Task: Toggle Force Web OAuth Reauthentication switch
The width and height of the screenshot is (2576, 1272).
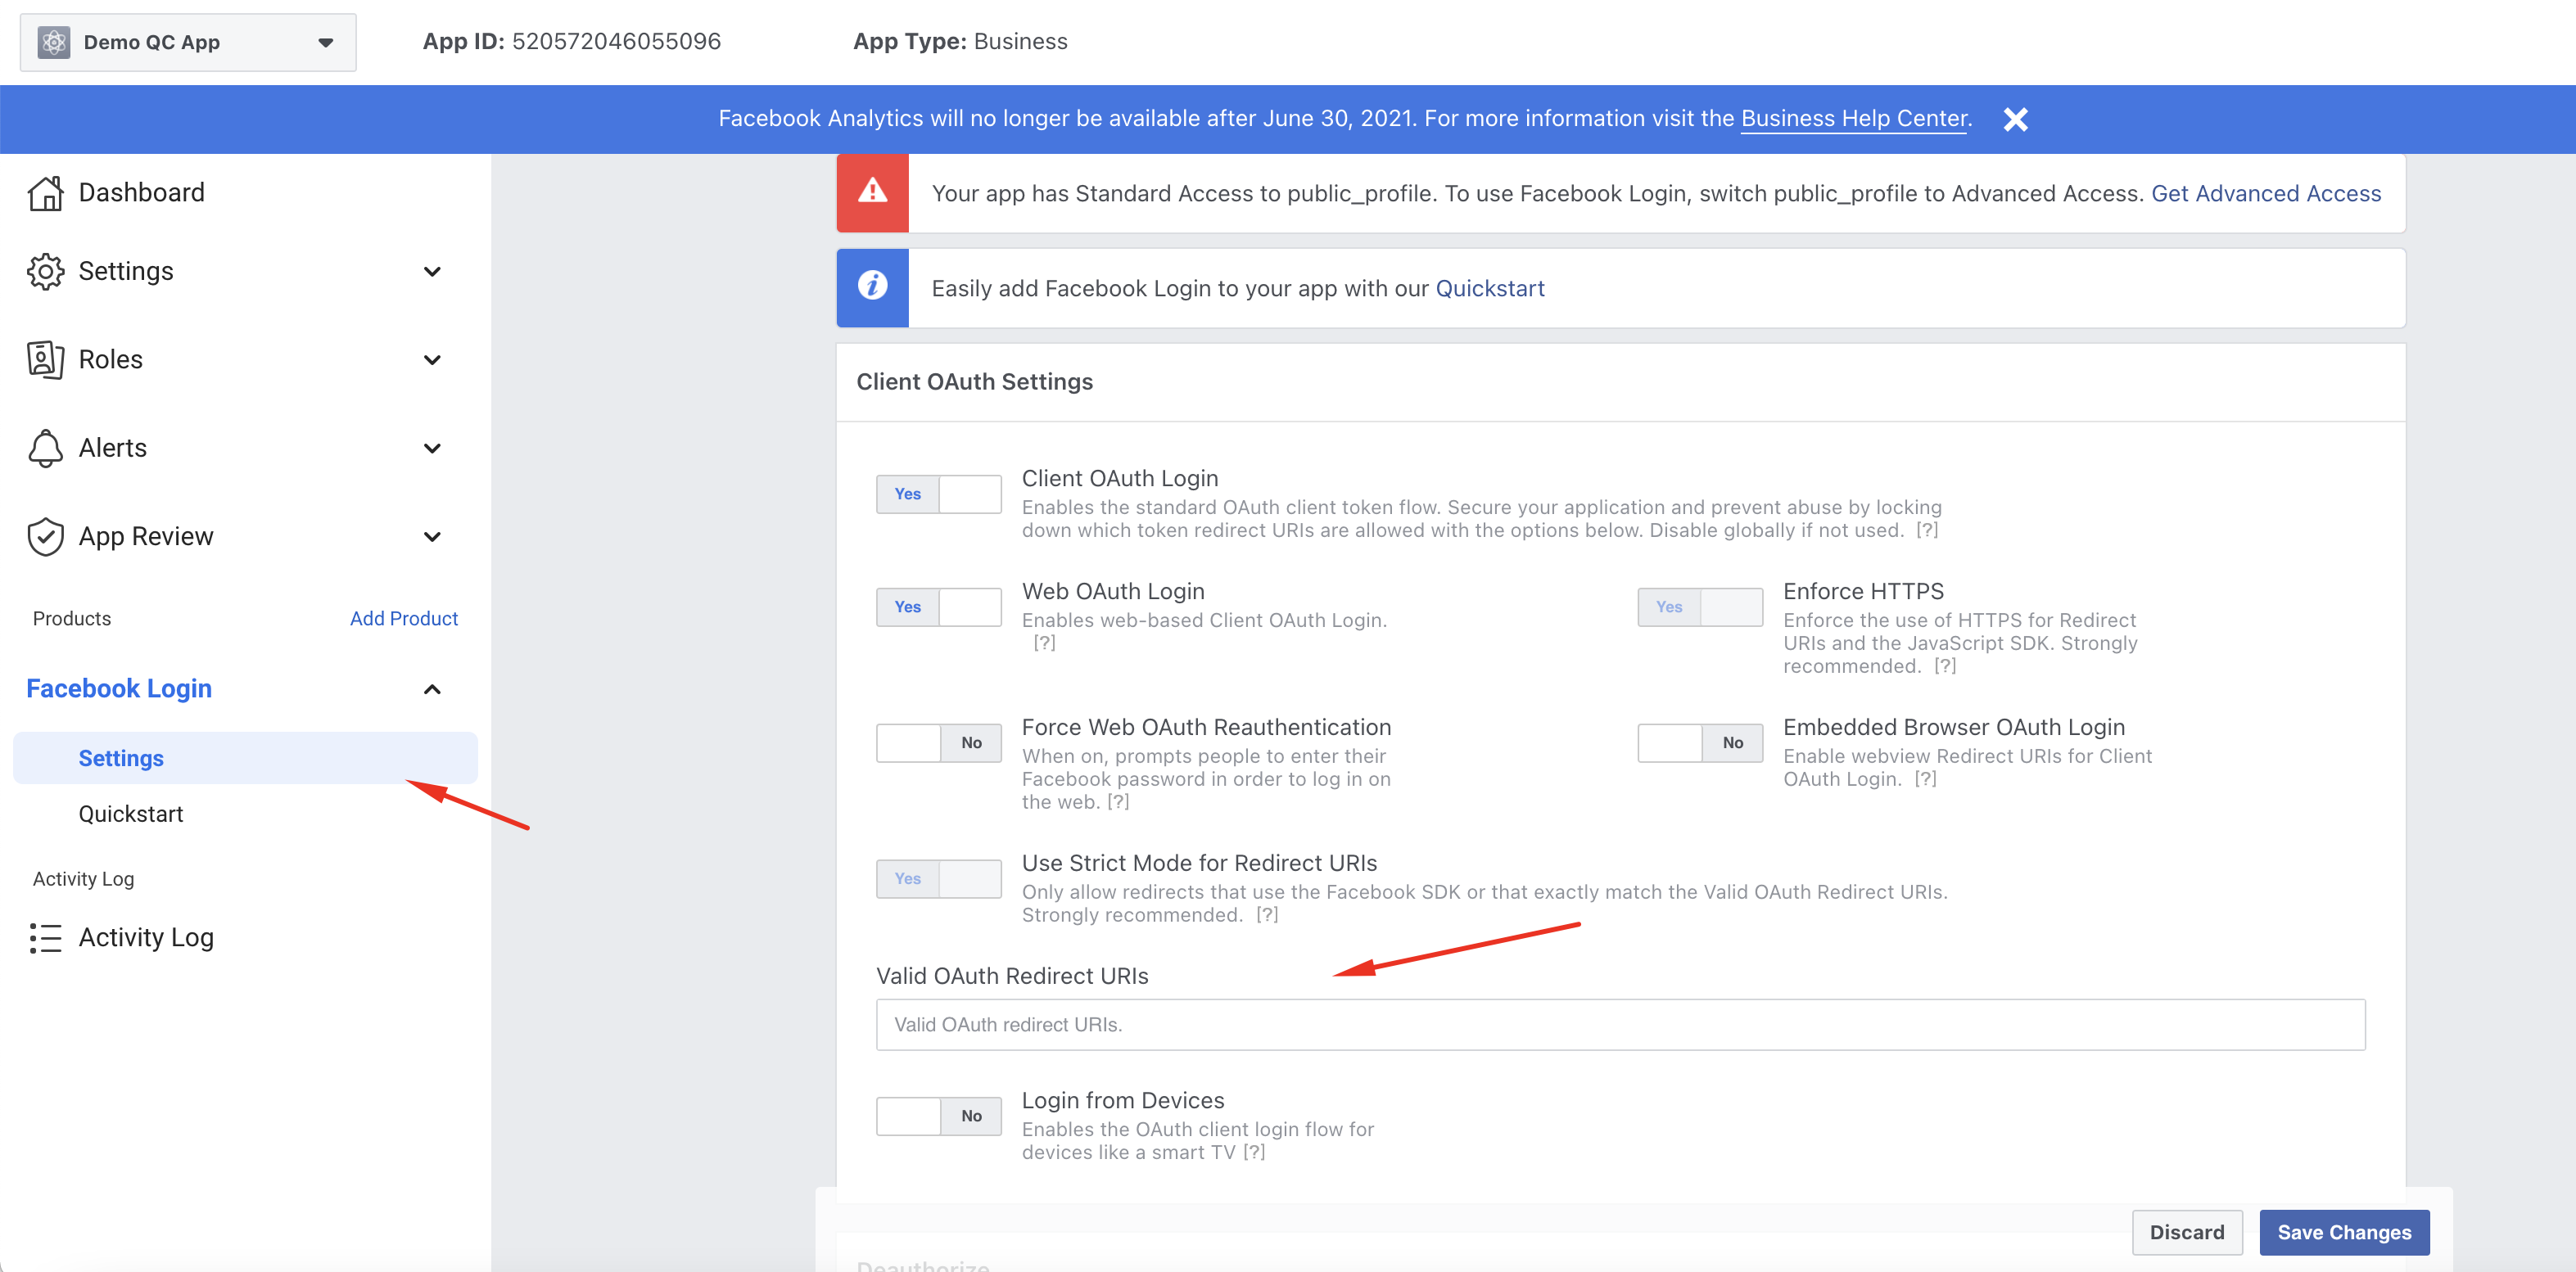Action: click(939, 743)
